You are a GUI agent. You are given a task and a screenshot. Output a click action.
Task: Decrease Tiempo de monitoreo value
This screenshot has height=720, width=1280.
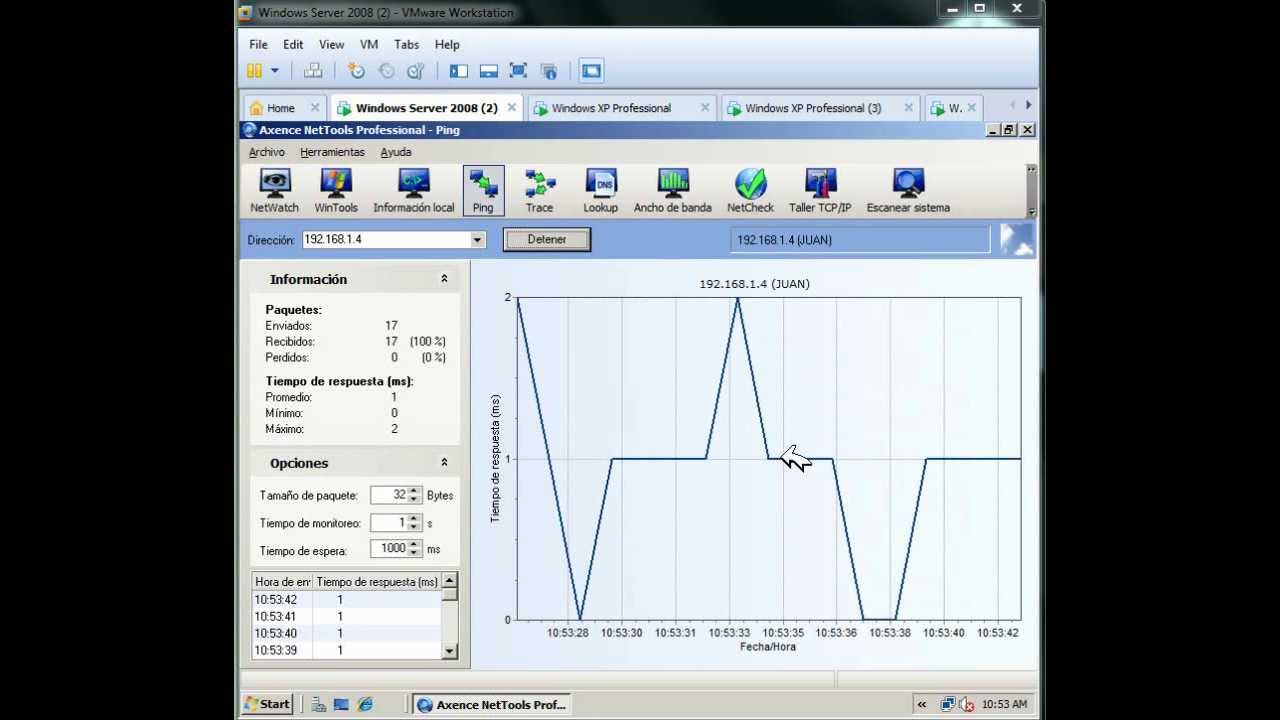click(x=415, y=527)
